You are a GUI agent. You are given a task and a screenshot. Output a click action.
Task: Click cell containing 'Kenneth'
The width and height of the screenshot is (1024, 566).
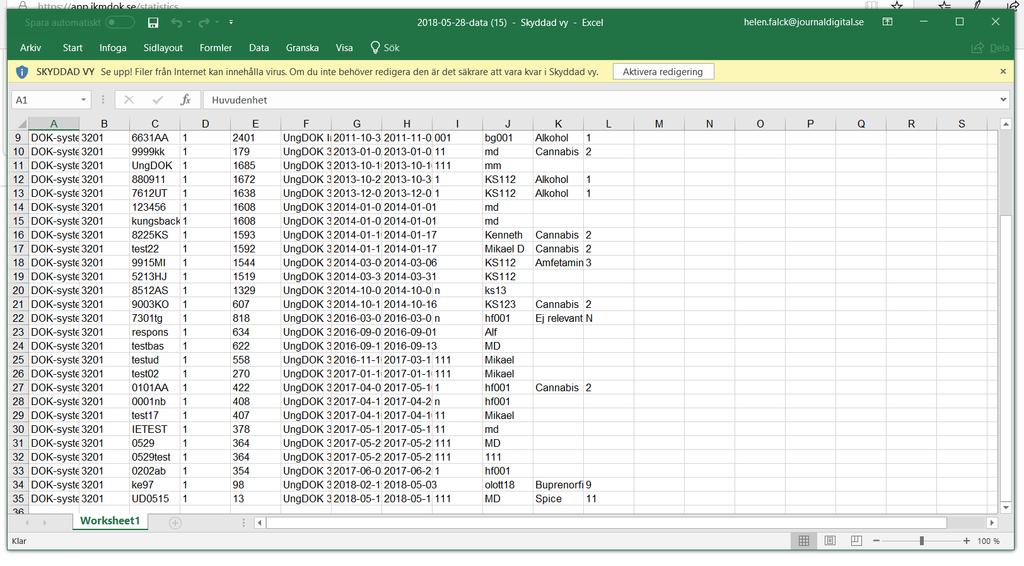pyautogui.click(x=508, y=234)
